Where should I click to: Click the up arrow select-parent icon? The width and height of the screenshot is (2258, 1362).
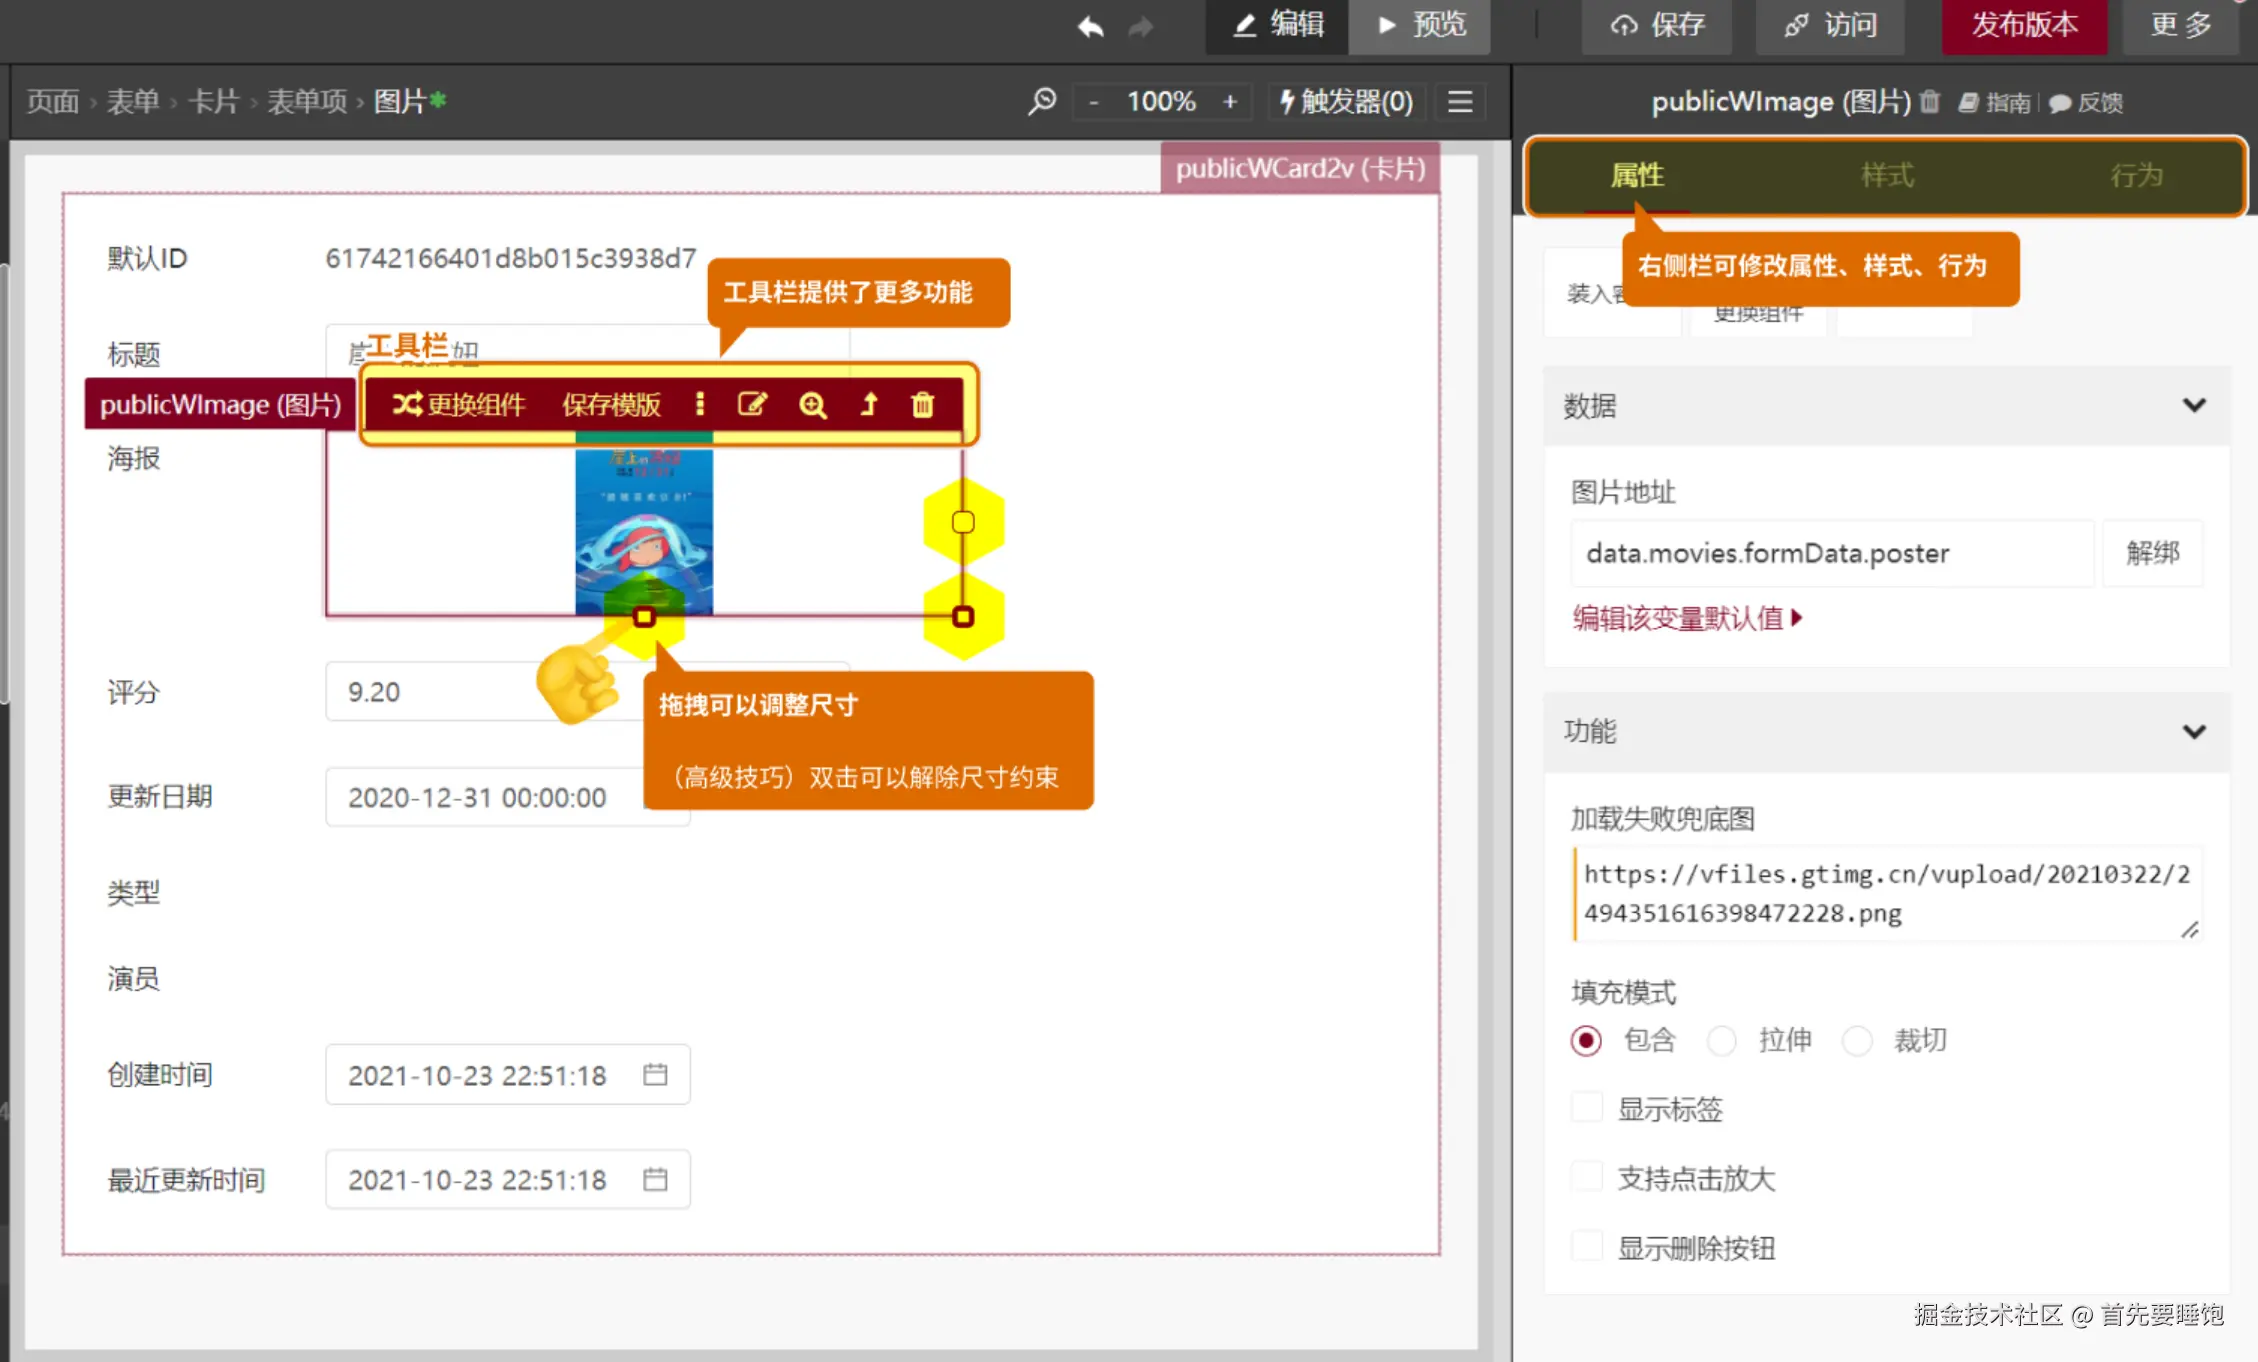pos(869,404)
